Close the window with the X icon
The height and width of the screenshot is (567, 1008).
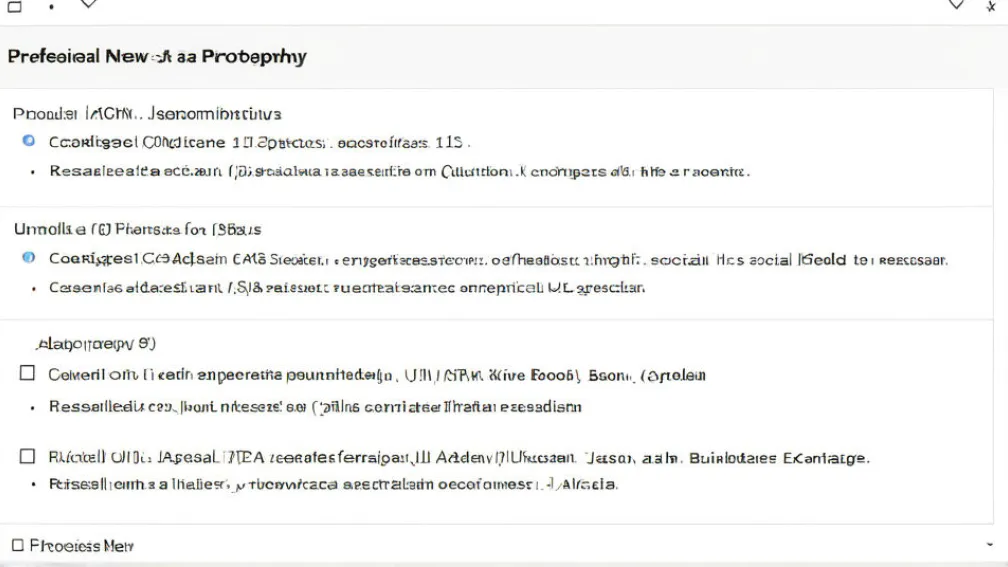tap(990, 6)
